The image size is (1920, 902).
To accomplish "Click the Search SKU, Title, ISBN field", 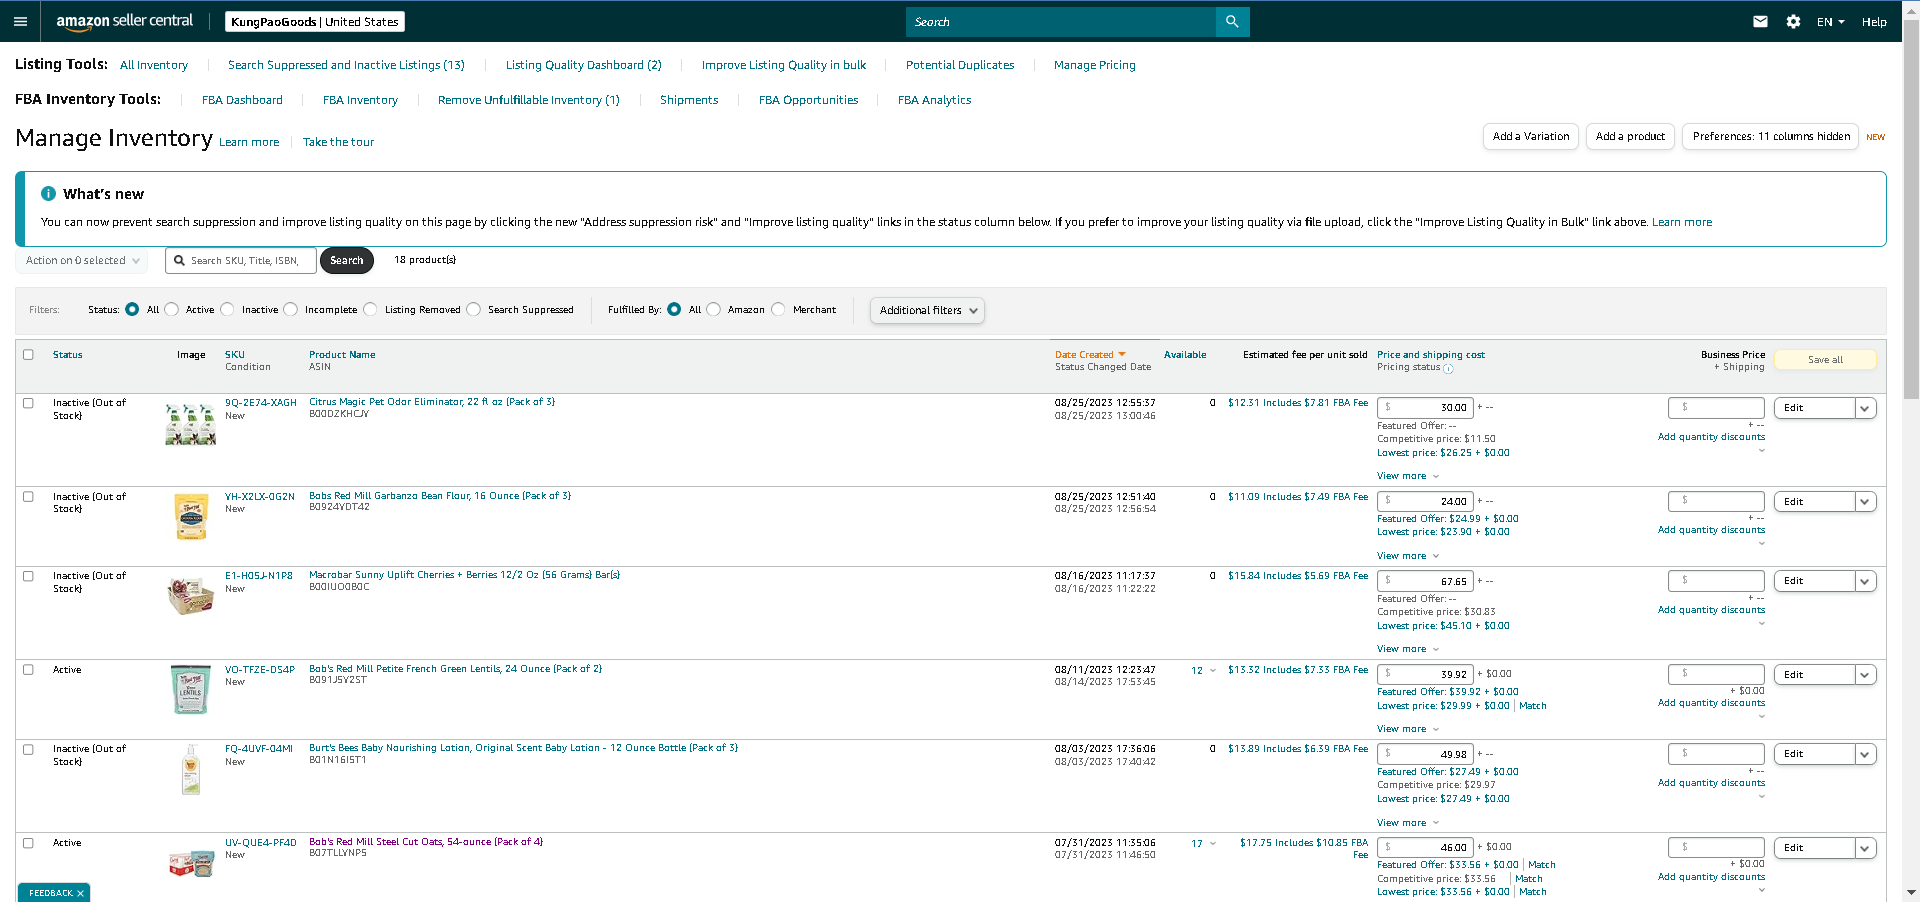I will 241,261.
